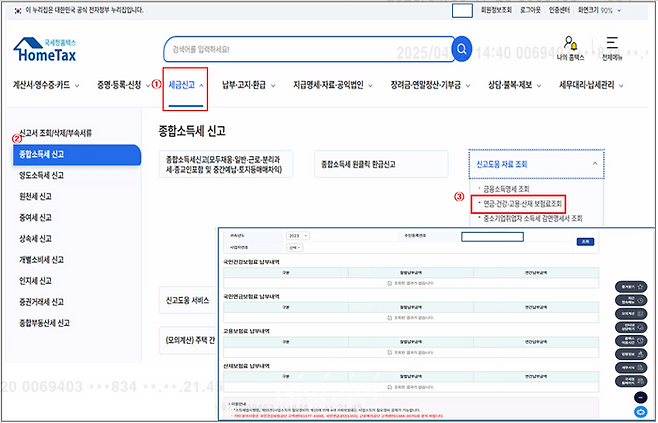The height and width of the screenshot is (423, 658).
Task: Click the 즐겨찾기 star quick button
Action: (x=631, y=287)
